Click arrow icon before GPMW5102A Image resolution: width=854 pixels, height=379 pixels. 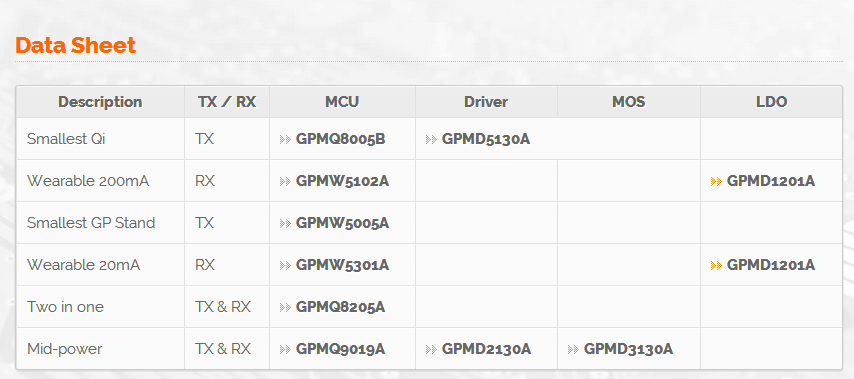point(285,181)
